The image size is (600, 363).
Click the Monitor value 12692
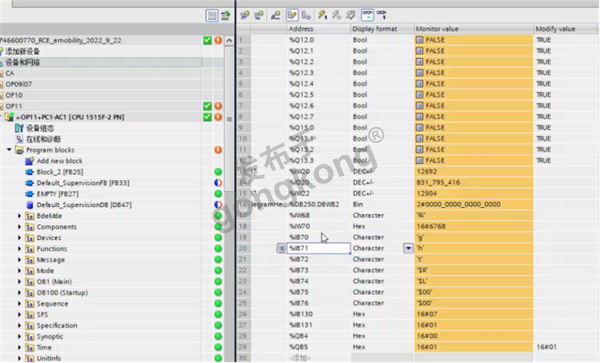pyautogui.click(x=426, y=171)
